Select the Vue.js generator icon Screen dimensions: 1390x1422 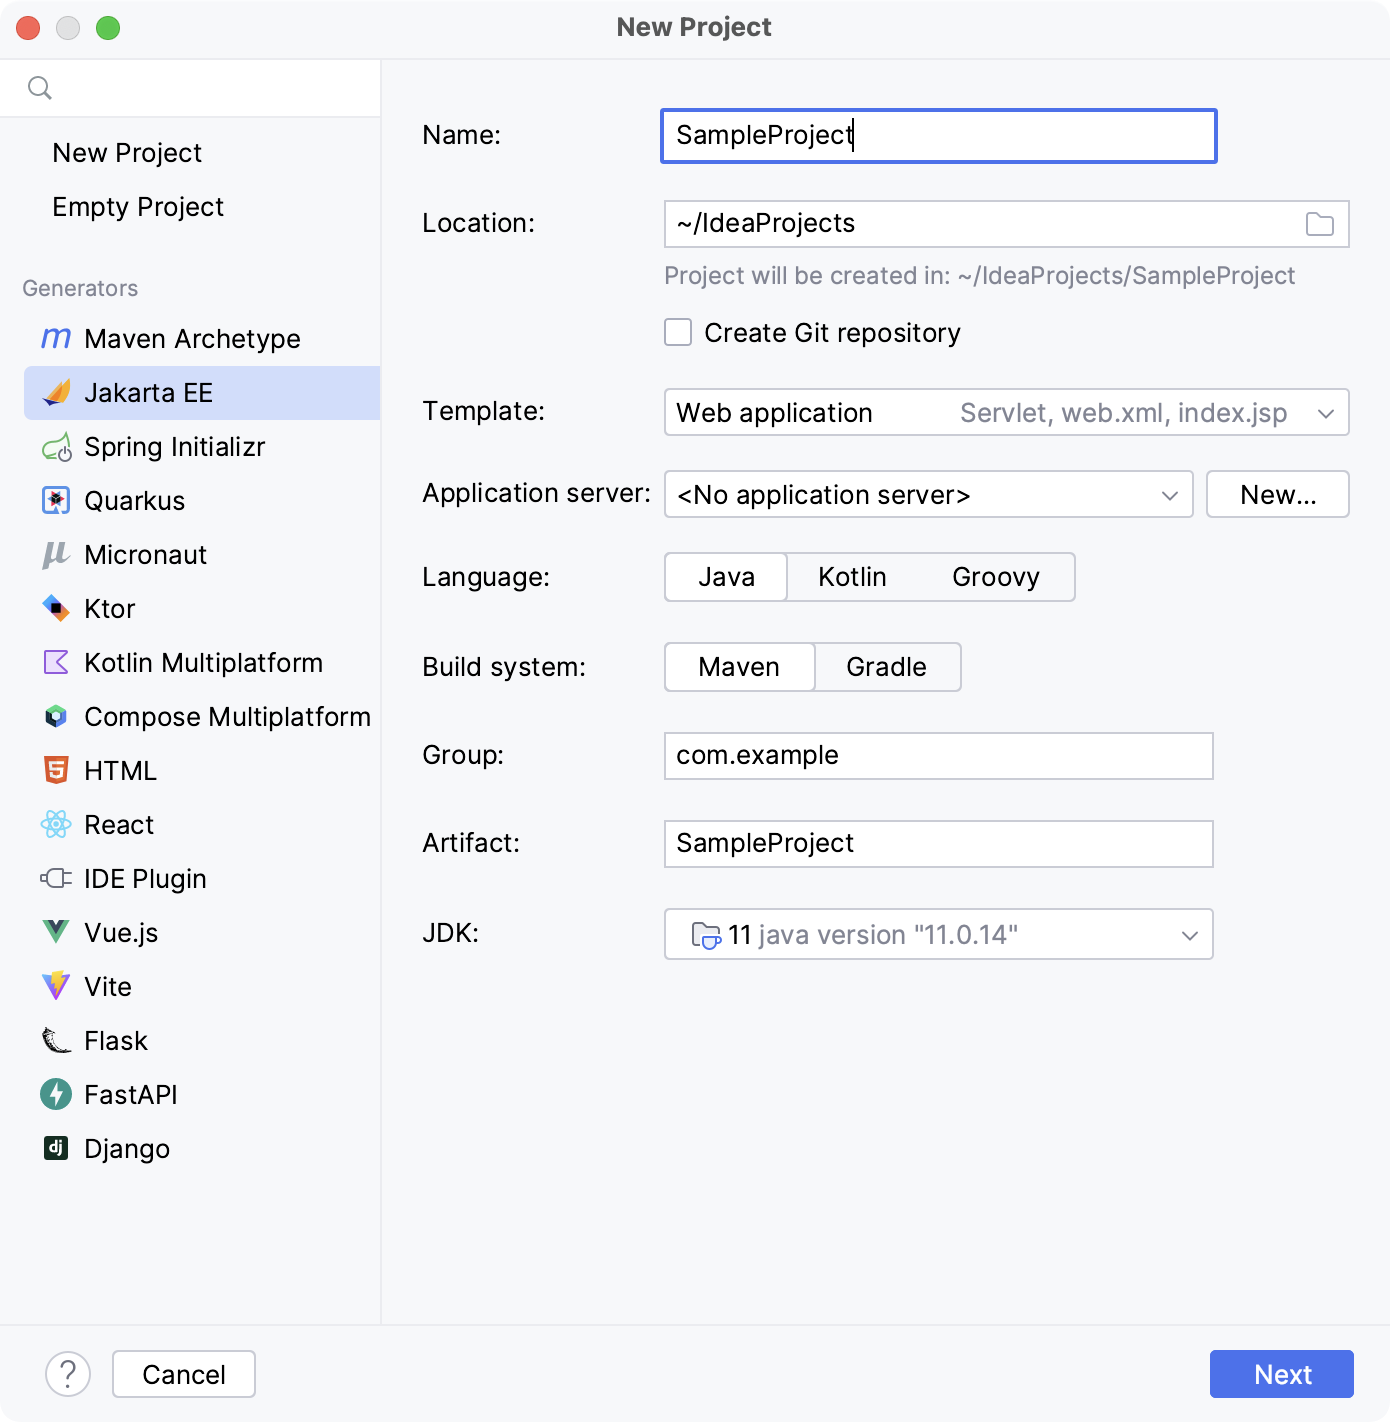[x=56, y=932]
